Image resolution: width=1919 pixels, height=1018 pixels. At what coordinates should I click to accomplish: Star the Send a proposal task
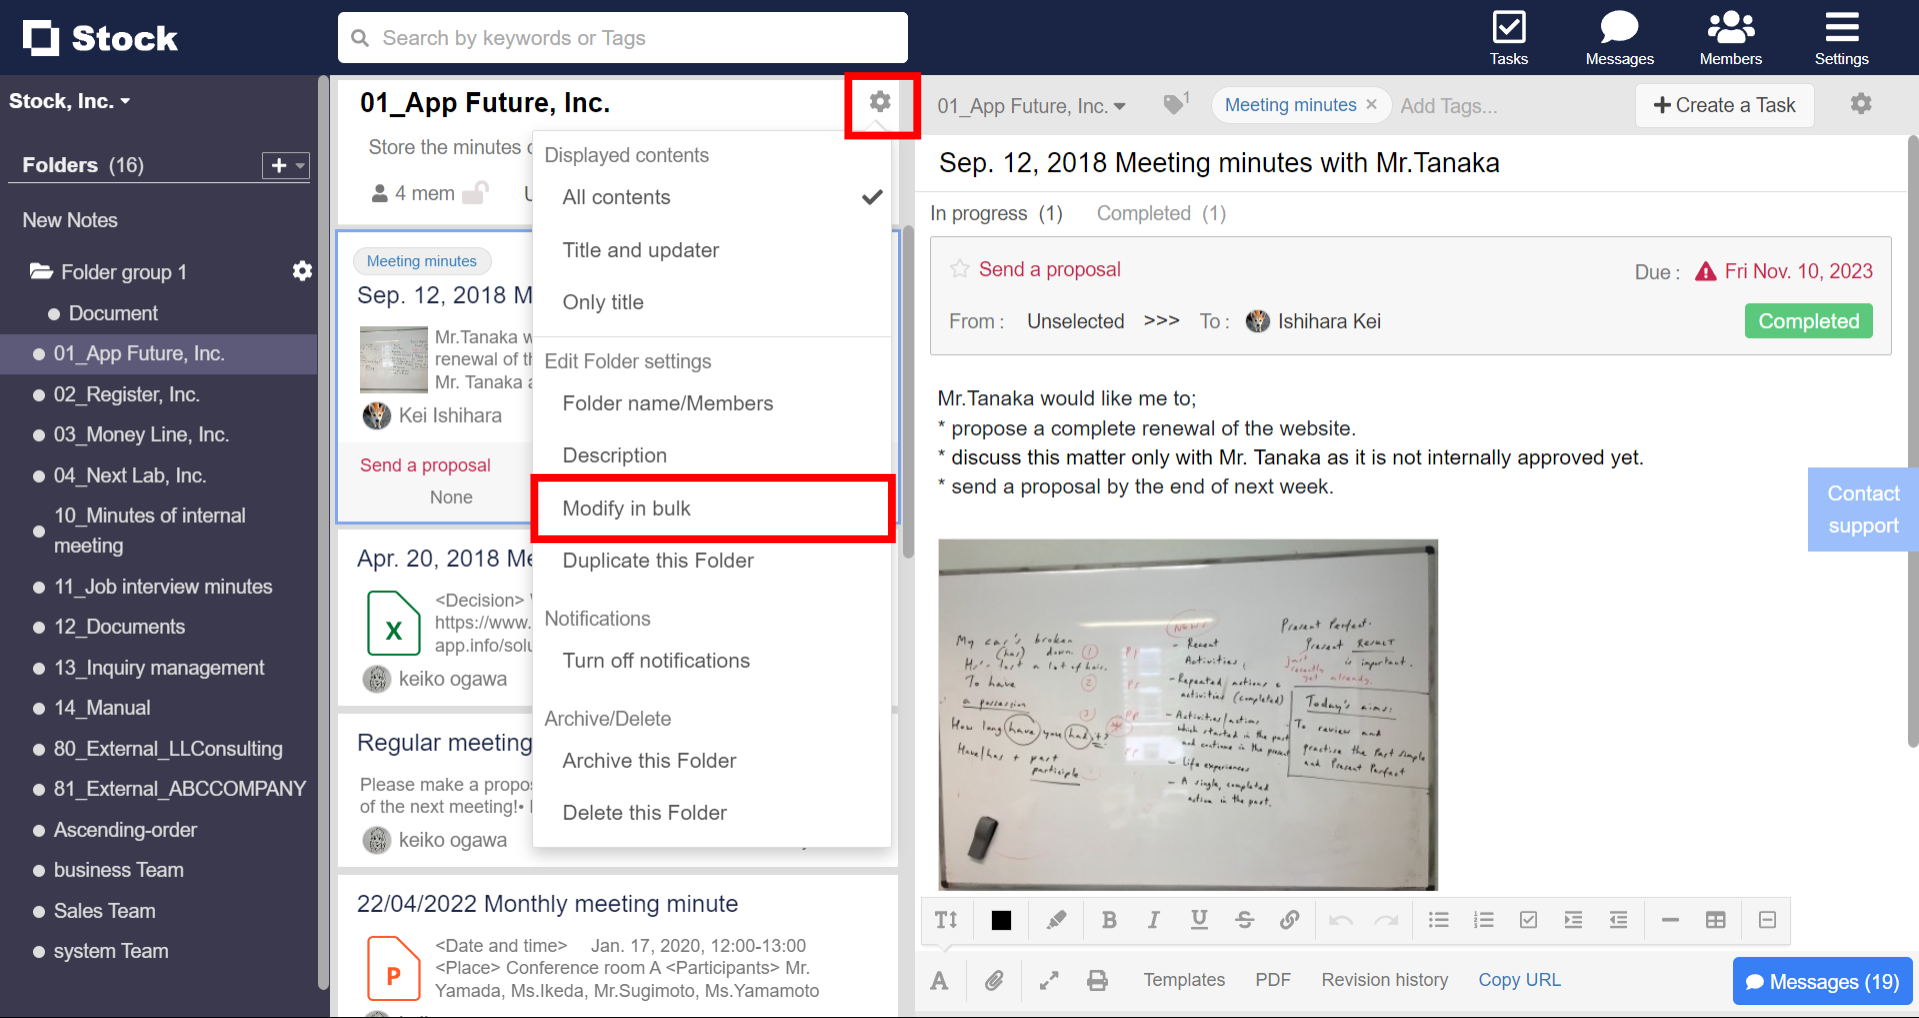tap(960, 269)
